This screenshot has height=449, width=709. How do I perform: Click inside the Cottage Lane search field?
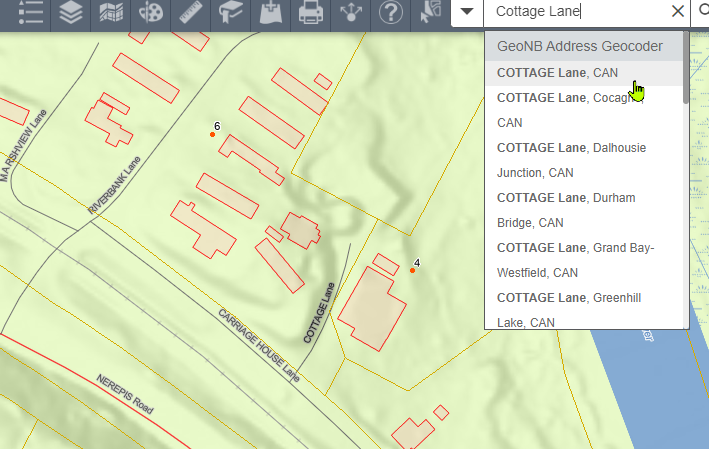[x=575, y=12]
